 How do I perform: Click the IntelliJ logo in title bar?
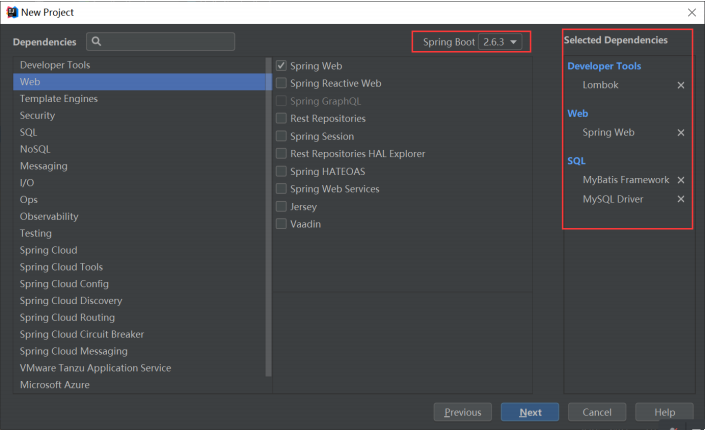tap(12, 12)
